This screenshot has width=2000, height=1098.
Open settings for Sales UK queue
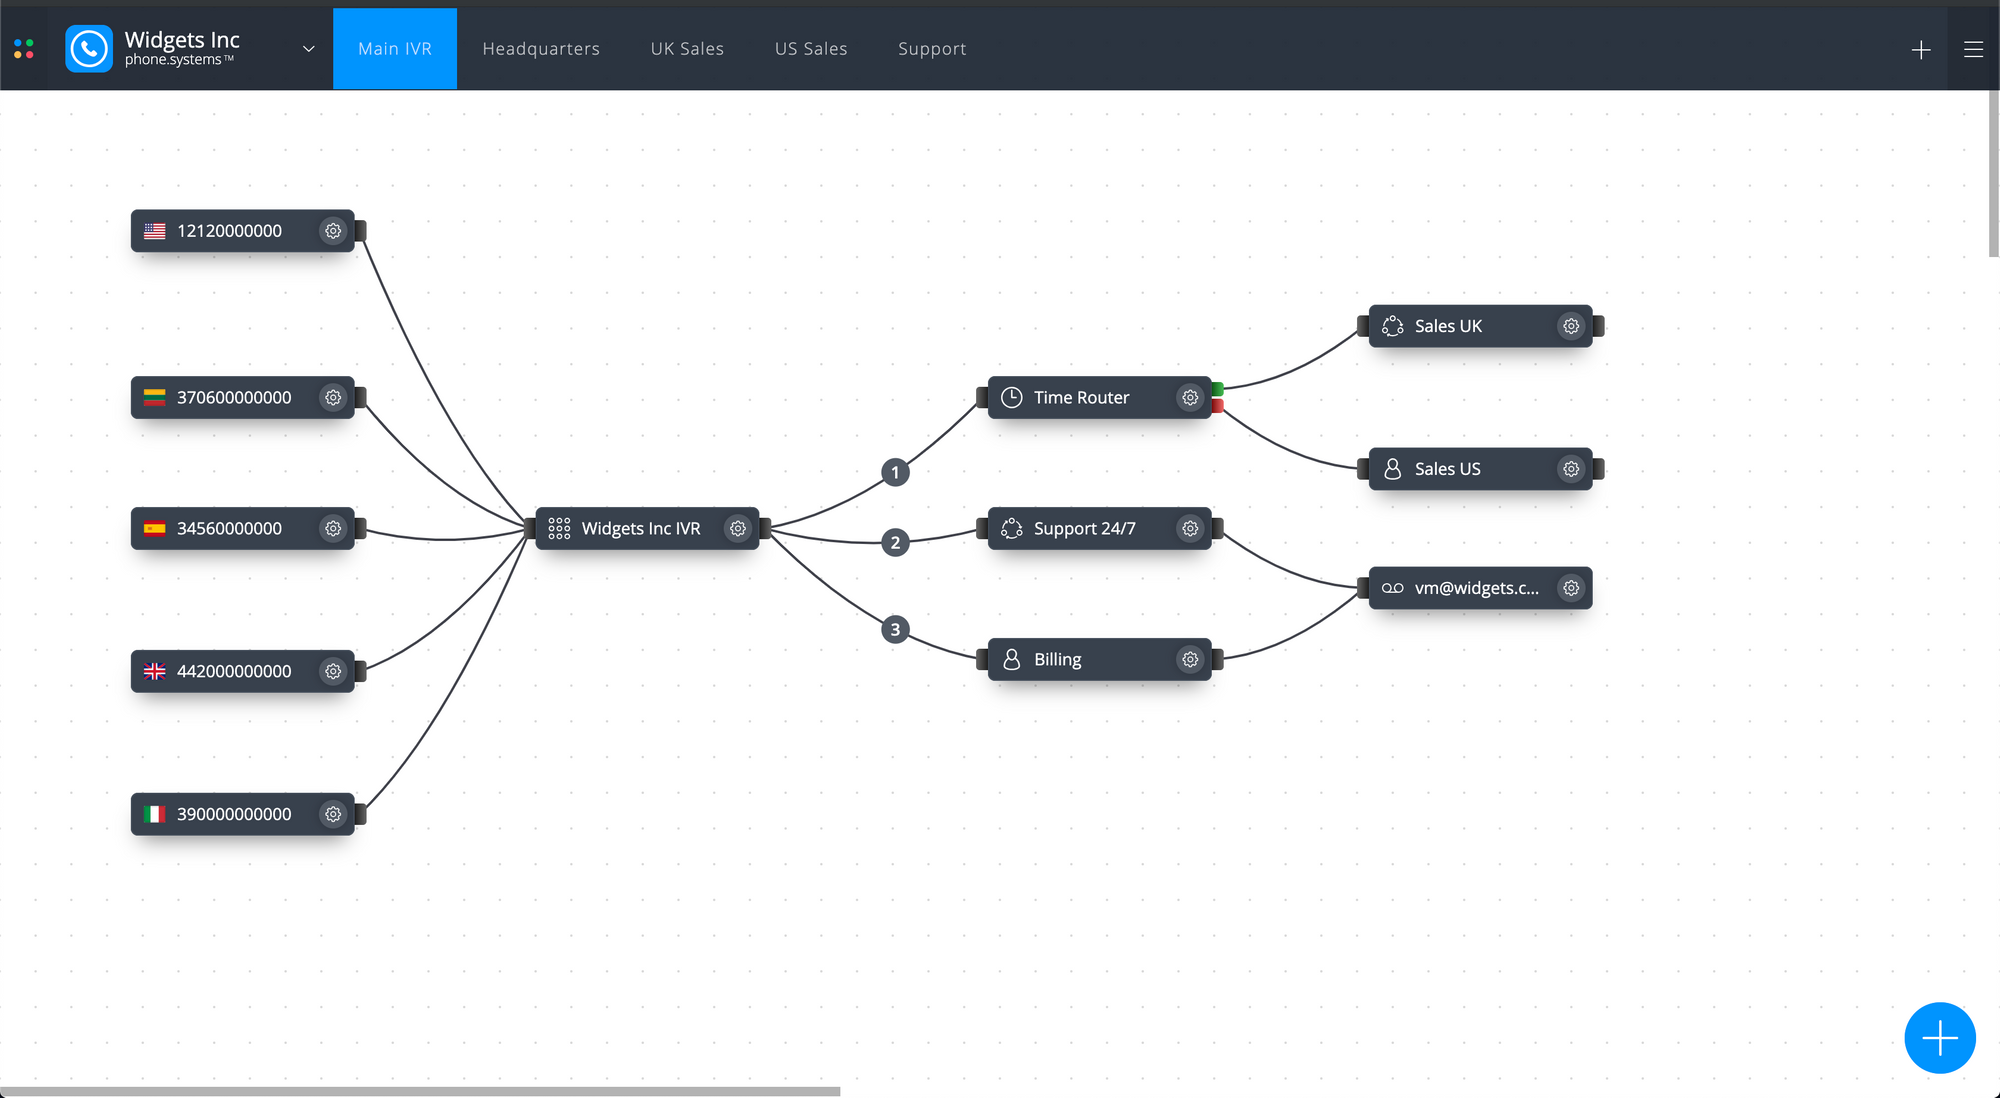coord(1571,326)
